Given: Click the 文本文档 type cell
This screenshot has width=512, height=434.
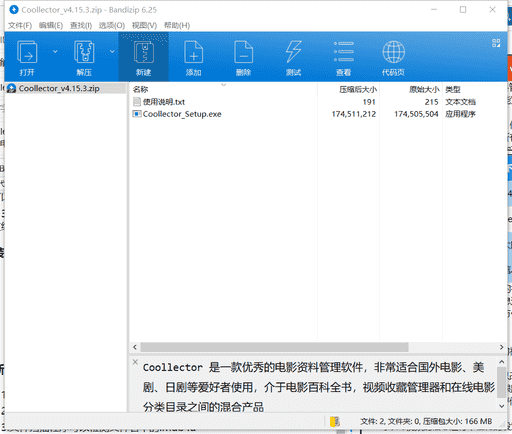Looking at the screenshot, I should click(460, 102).
